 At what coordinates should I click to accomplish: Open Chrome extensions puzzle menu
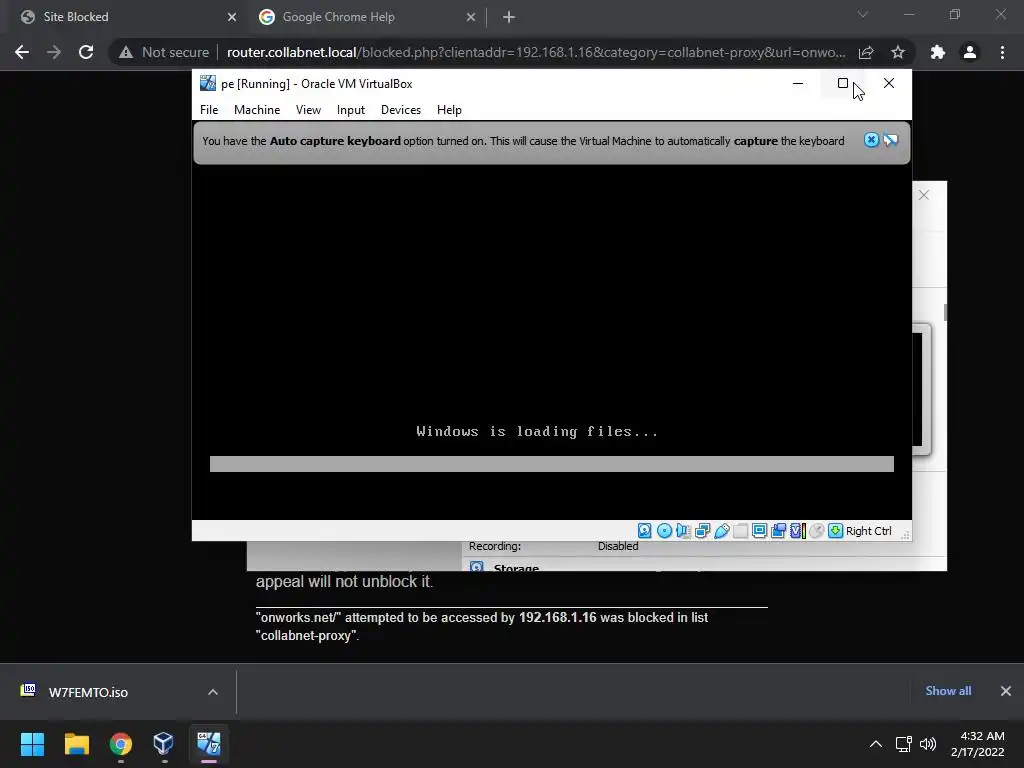click(938, 52)
